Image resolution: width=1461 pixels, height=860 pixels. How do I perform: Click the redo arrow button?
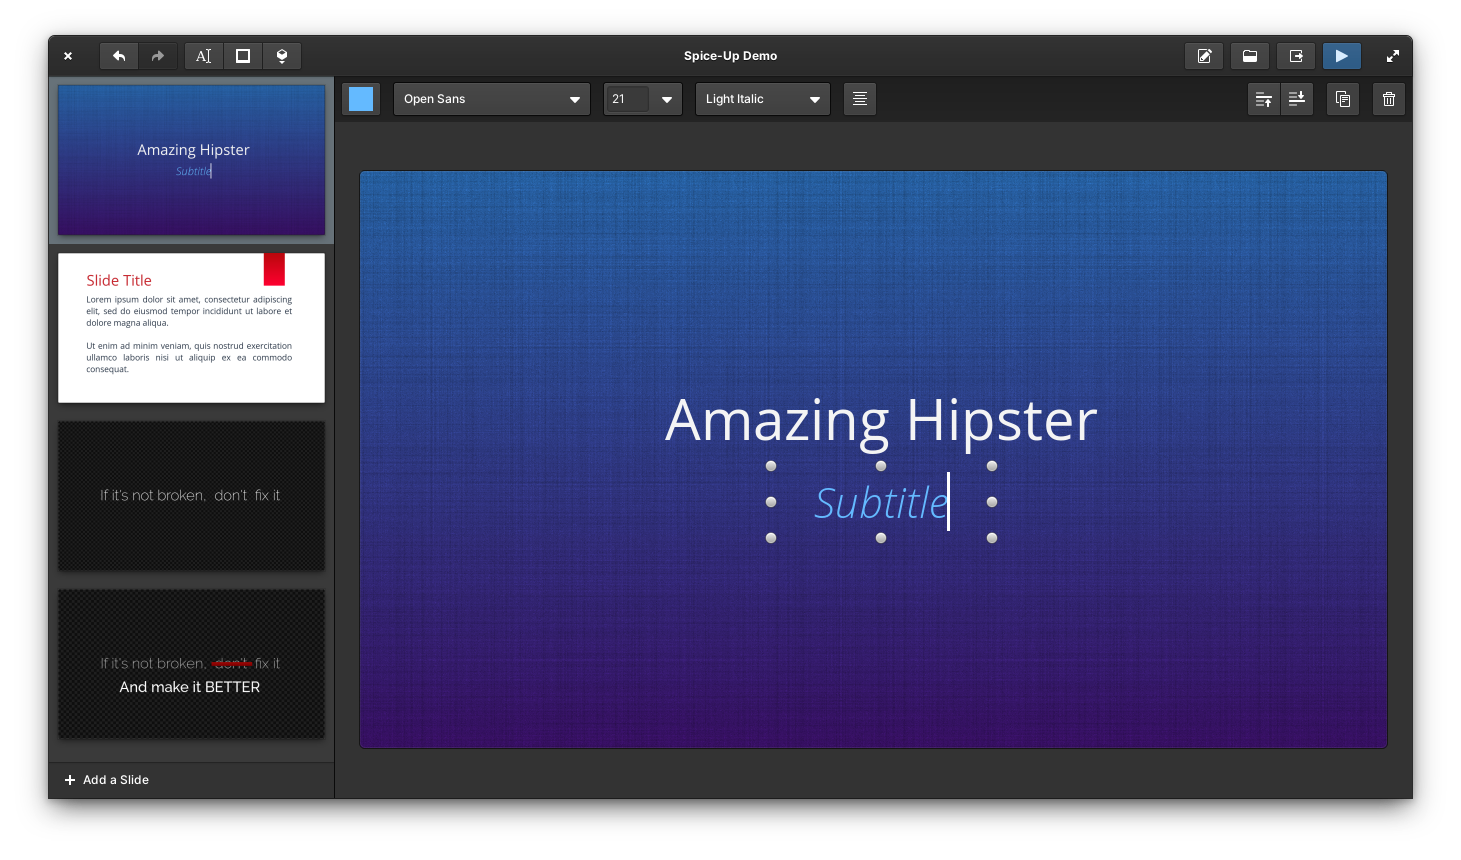pyautogui.click(x=158, y=56)
